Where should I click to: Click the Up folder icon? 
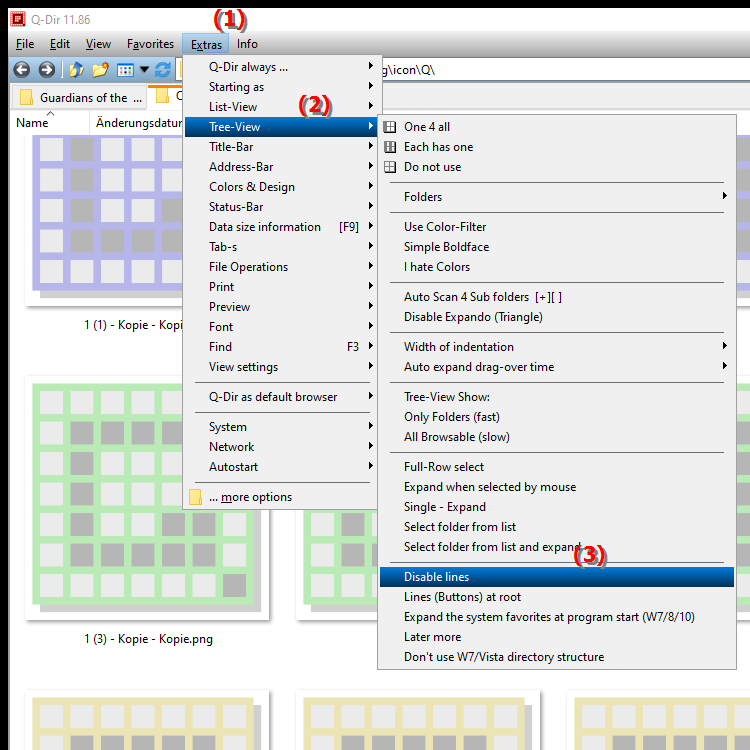point(76,70)
